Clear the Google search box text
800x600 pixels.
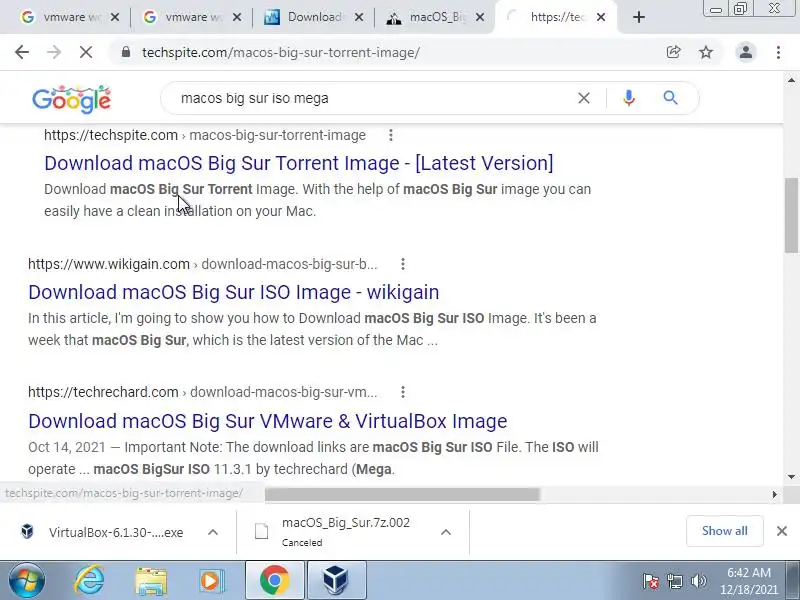pyautogui.click(x=584, y=98)
